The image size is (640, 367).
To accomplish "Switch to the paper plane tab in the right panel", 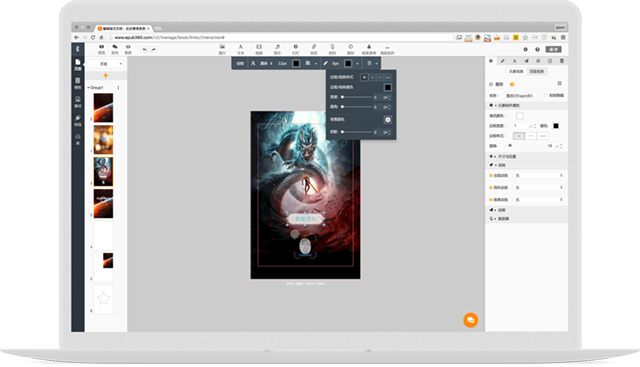I will pyautogui.click(x=526, y=61).
